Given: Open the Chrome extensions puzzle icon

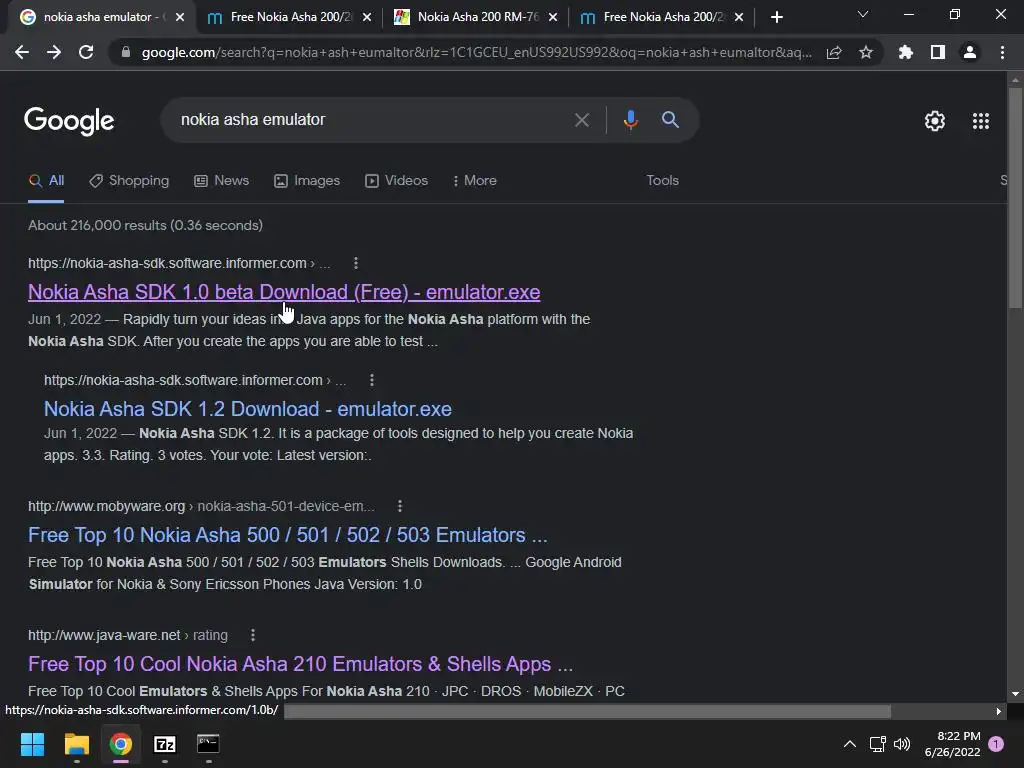Looking at the screenshot, I should [906, 52].
